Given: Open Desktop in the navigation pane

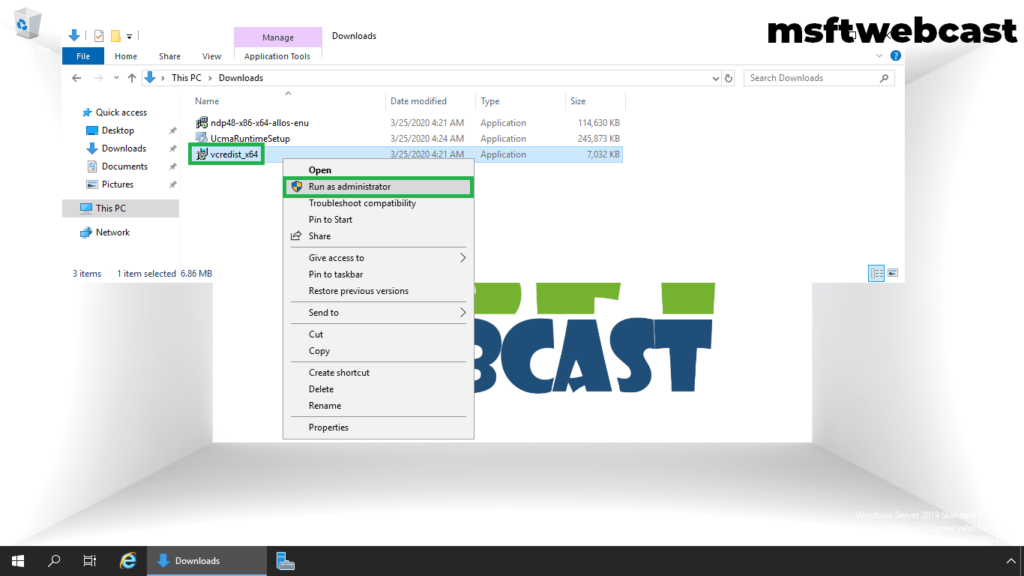Looking at the screenshot, I should (x=118, y=131).
